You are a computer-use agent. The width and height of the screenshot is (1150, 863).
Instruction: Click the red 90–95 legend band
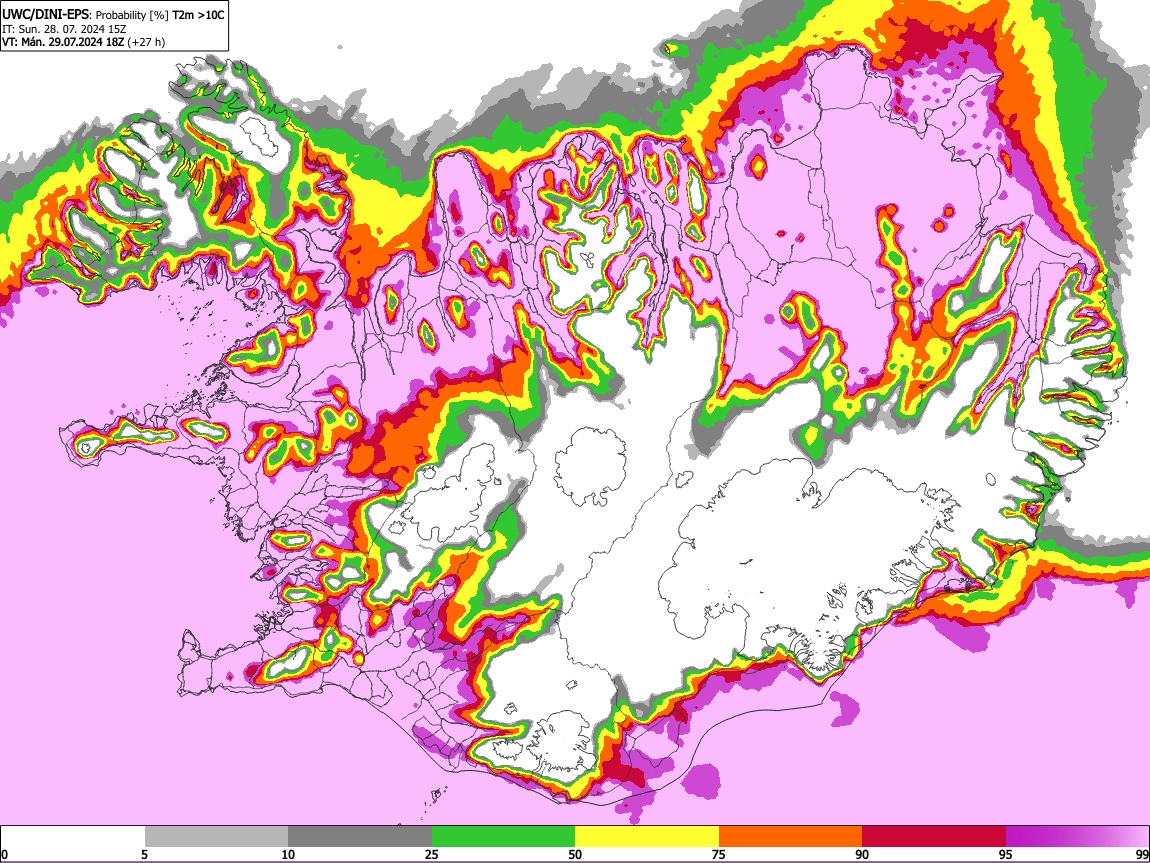934,837
